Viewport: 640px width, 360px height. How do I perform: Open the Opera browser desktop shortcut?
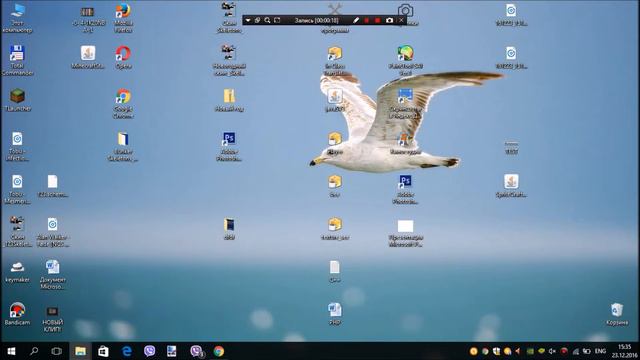click(x=123, y=57)
